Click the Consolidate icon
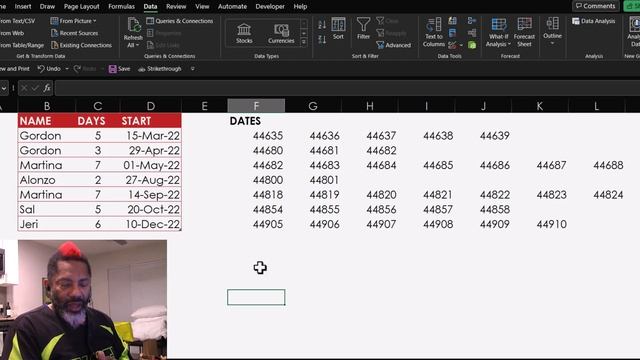Viewport: 640px width, 360px height. point(472,21)
